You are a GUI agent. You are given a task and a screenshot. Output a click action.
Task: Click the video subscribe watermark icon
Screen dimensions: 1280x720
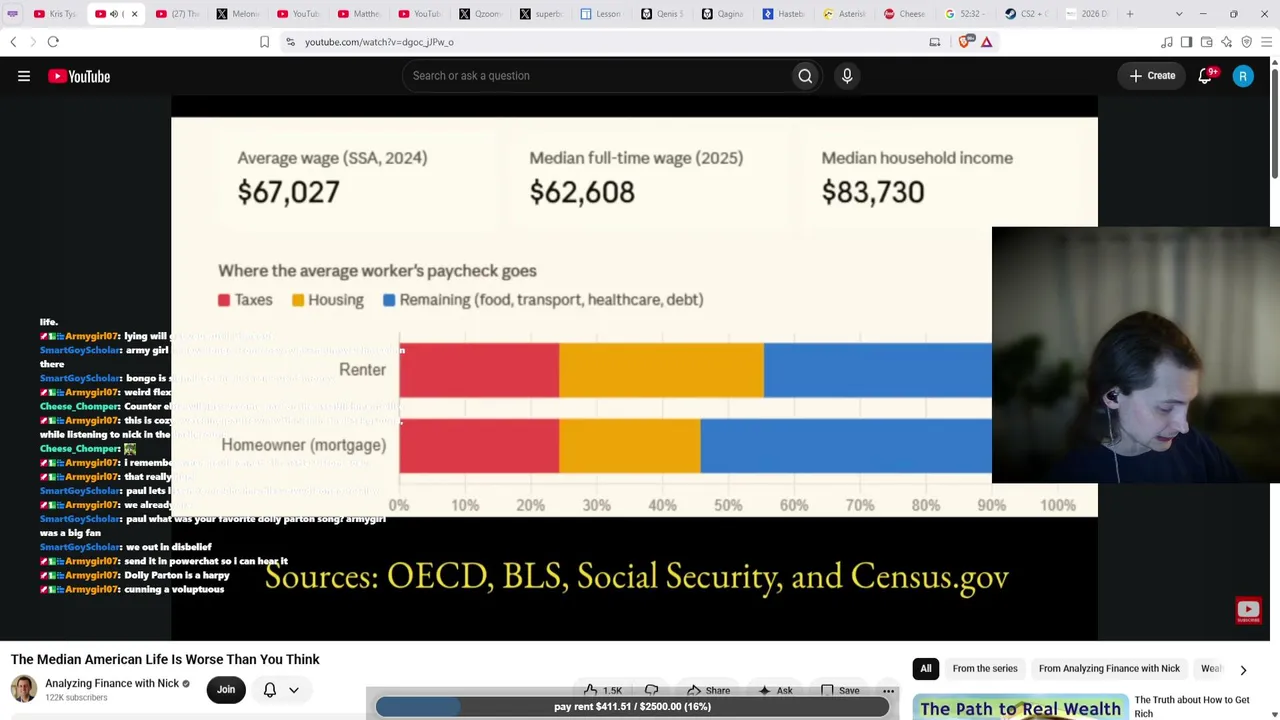tap(1248, 610)
